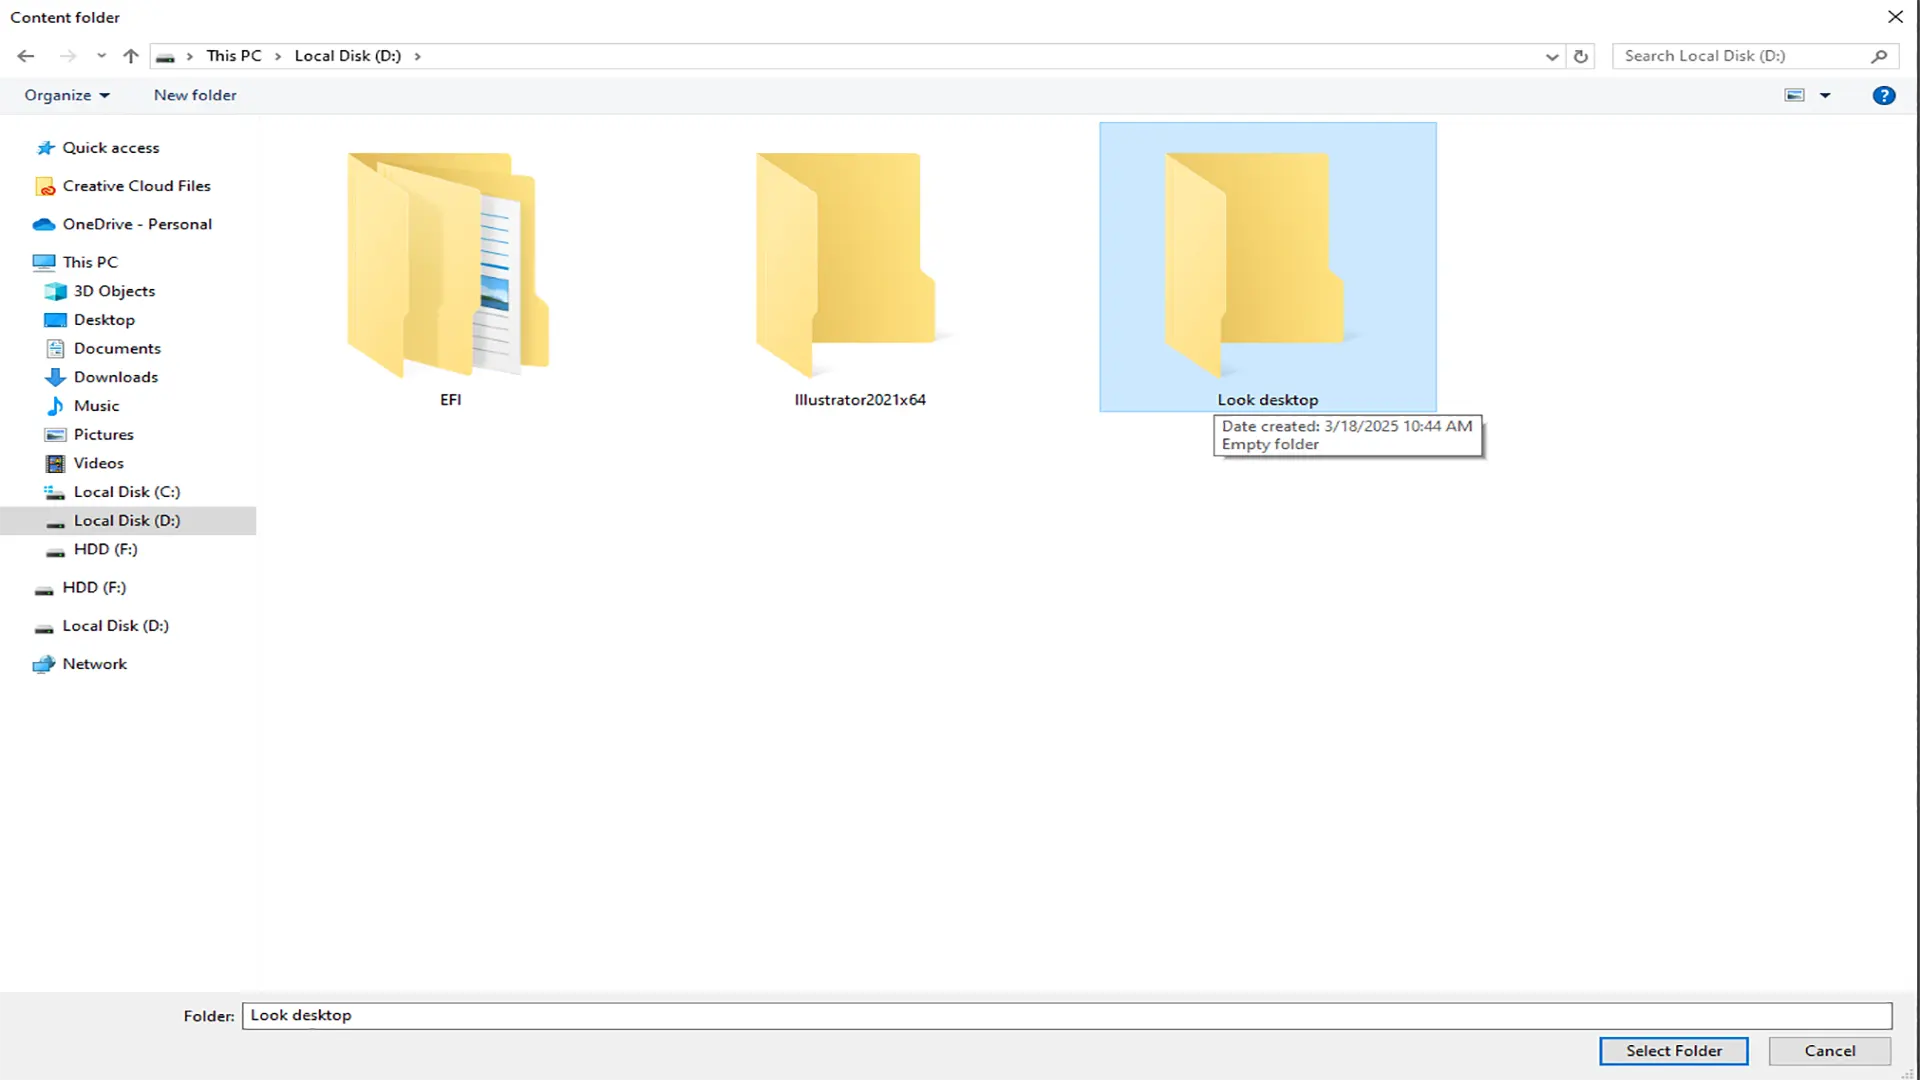Select the Look desktop folder icon
The height and width of the screenshot is (1080, 1920).
point(1255,265)
